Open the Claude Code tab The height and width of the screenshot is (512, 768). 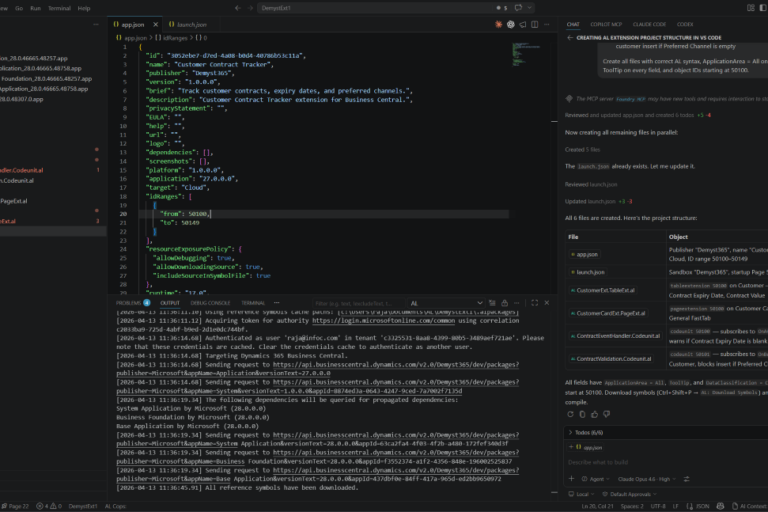[649, 24]
